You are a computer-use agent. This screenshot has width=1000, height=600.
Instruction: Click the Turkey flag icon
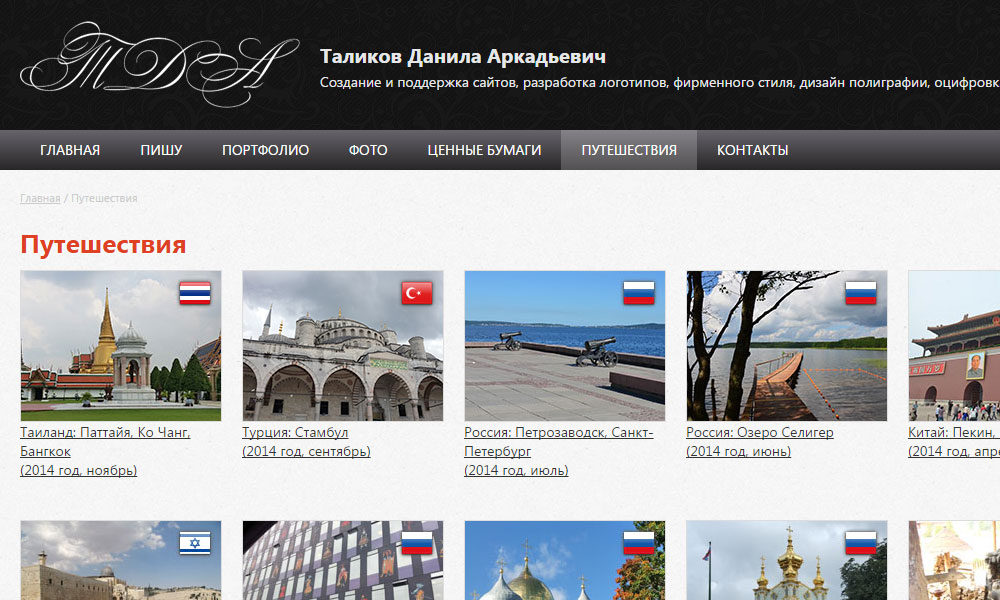pos(417,293)
